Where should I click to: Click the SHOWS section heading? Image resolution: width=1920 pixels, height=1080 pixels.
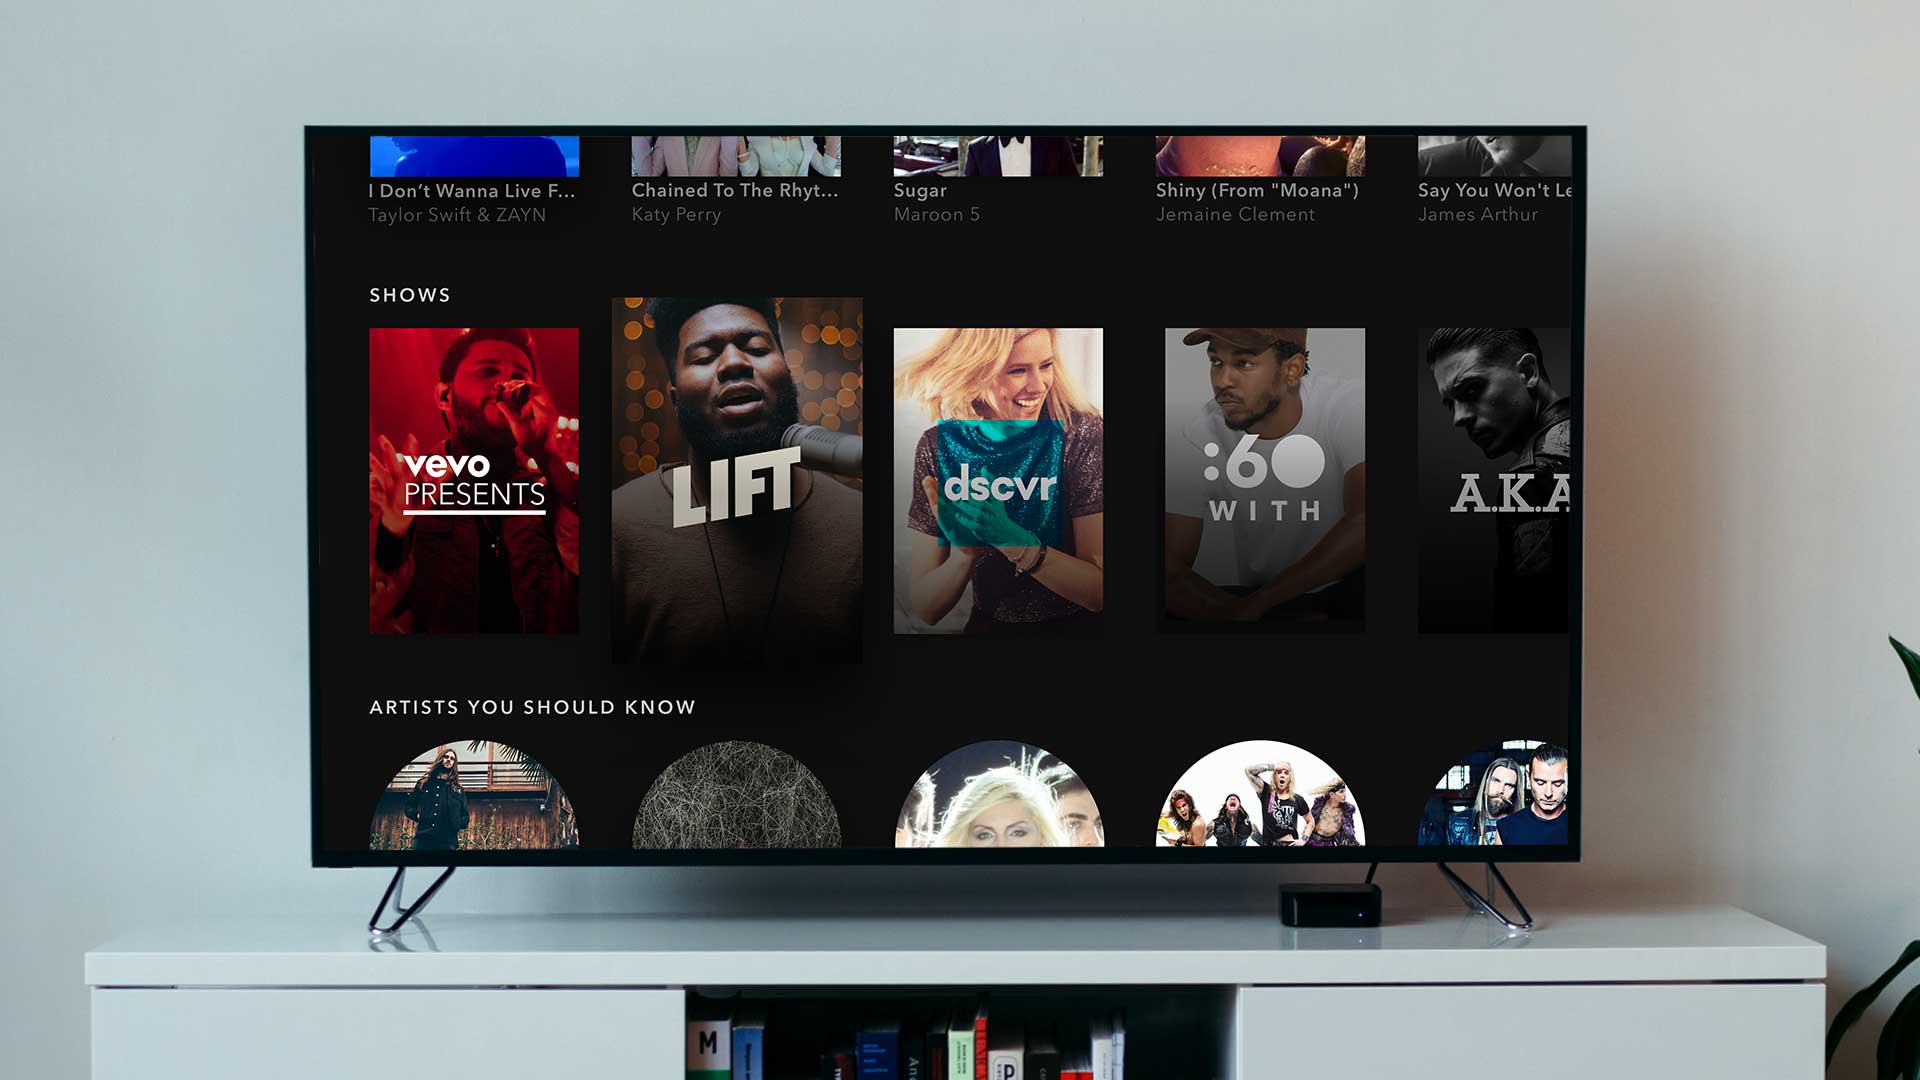(409, 295)
